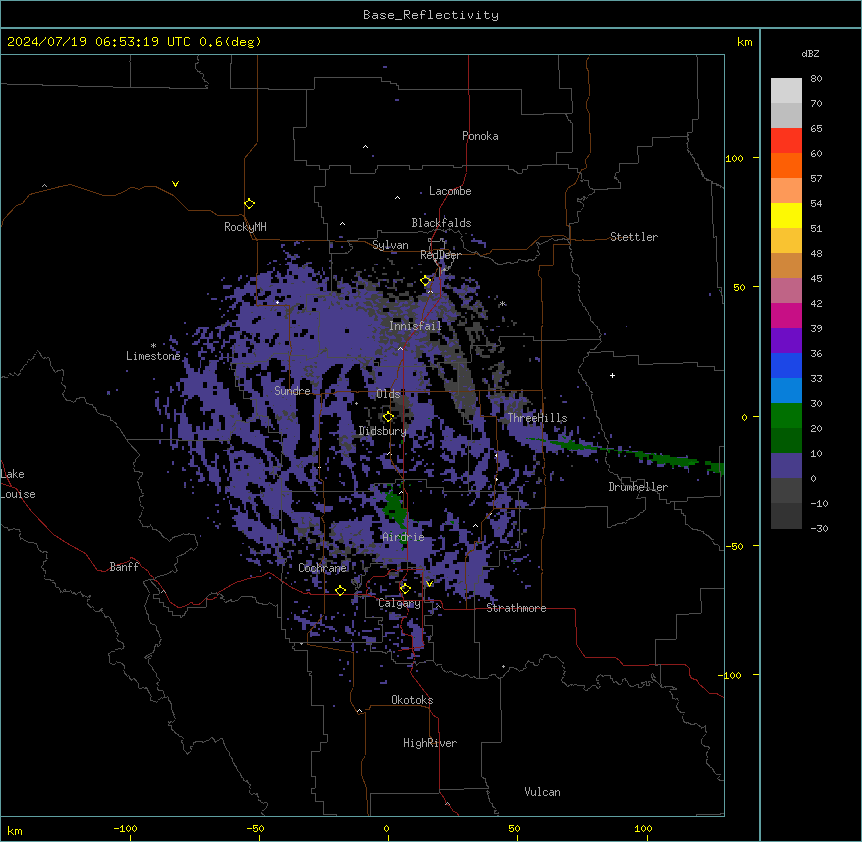Select the Sundre label
Viewport: 862px width, 842px height.
[x=292, y=391]
